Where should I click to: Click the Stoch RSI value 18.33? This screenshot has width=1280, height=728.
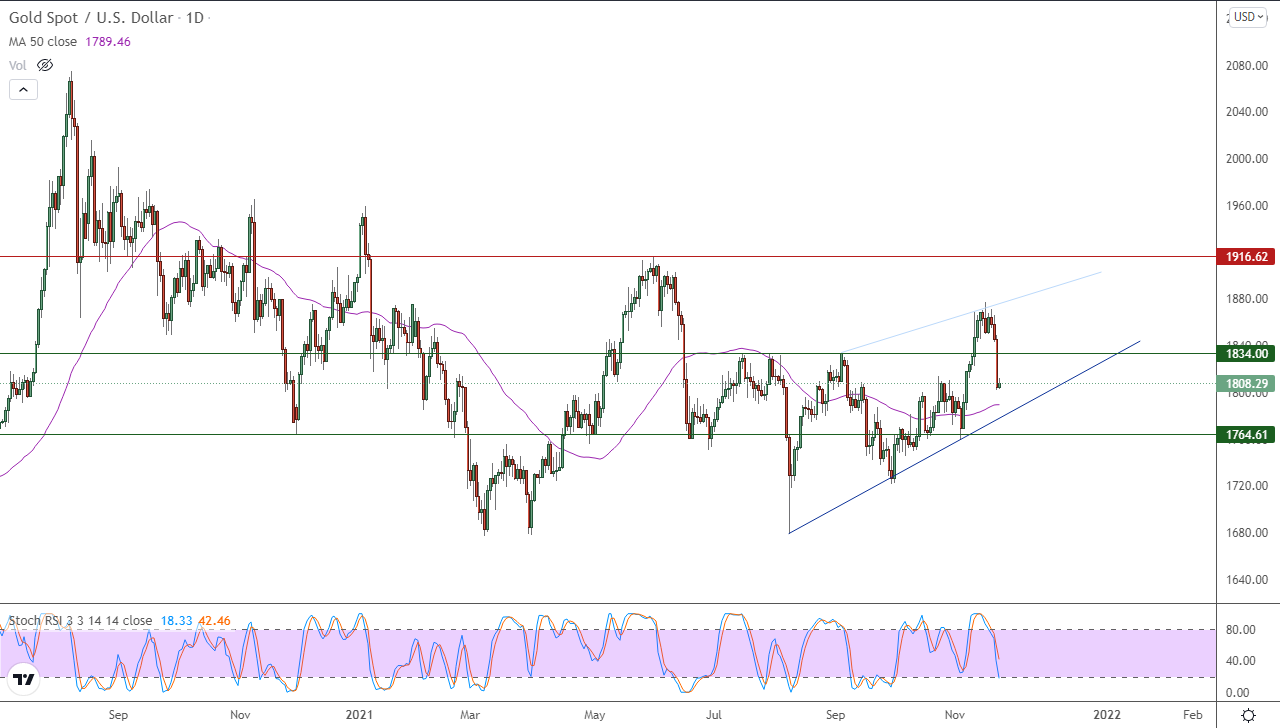coord(177,621)
